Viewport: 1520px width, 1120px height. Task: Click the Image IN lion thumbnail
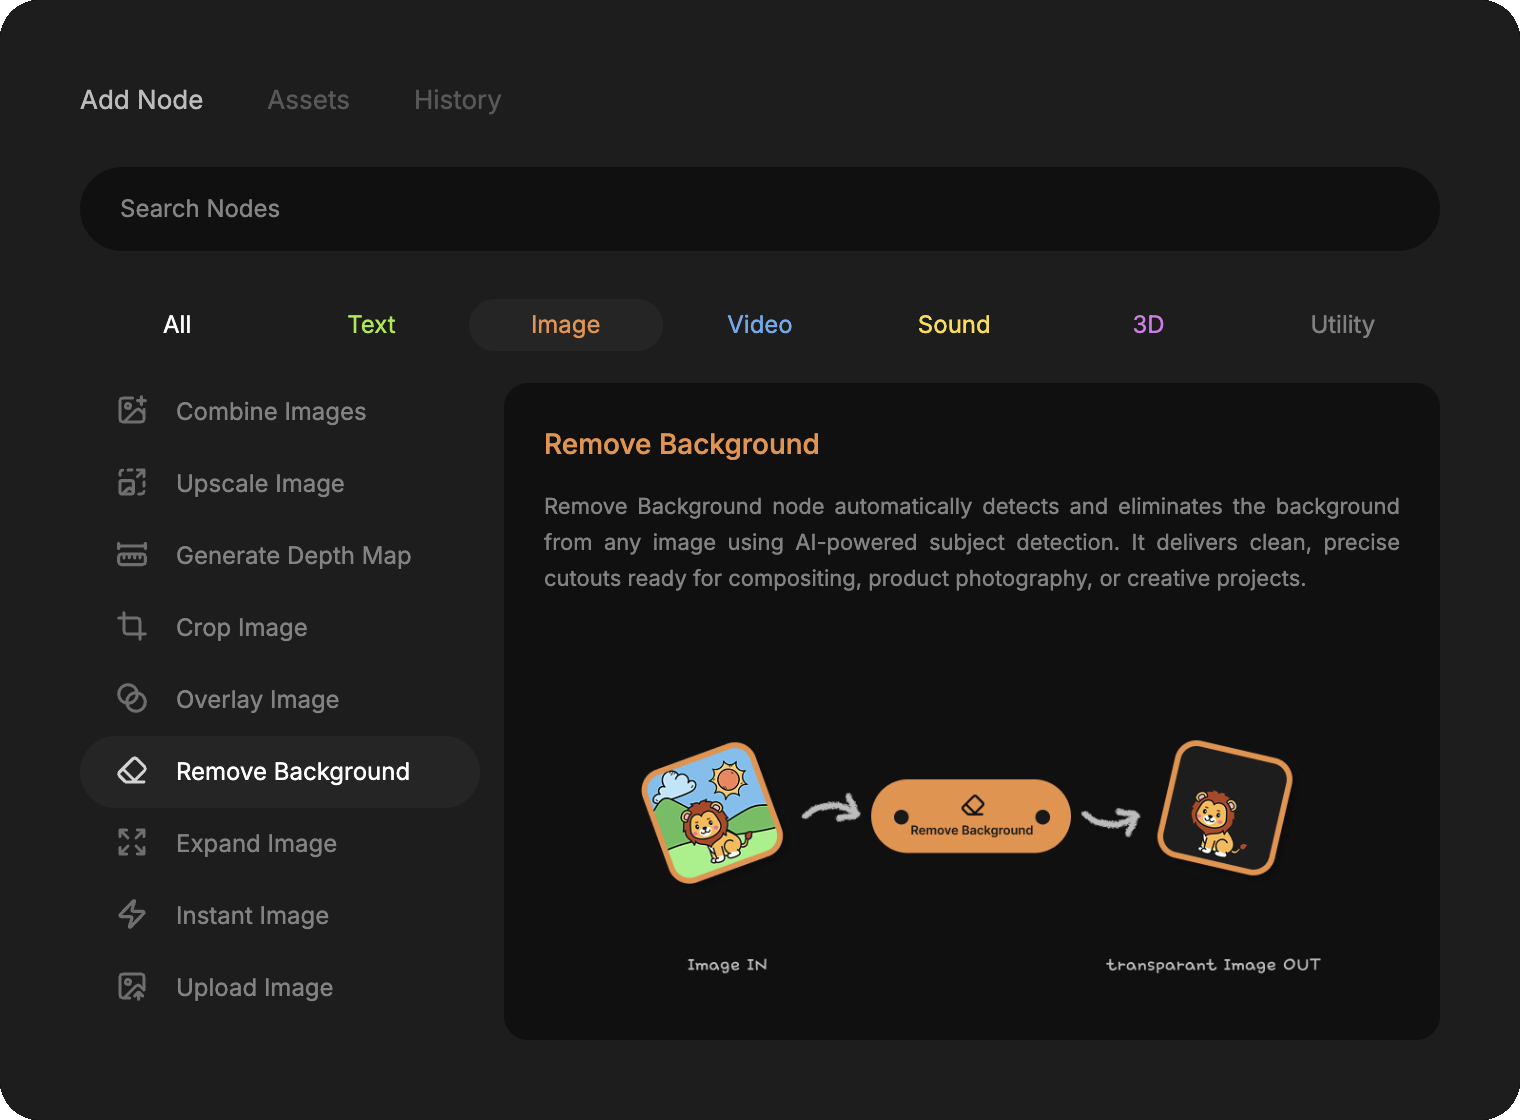pyautogui.click(x=712, y=812)
